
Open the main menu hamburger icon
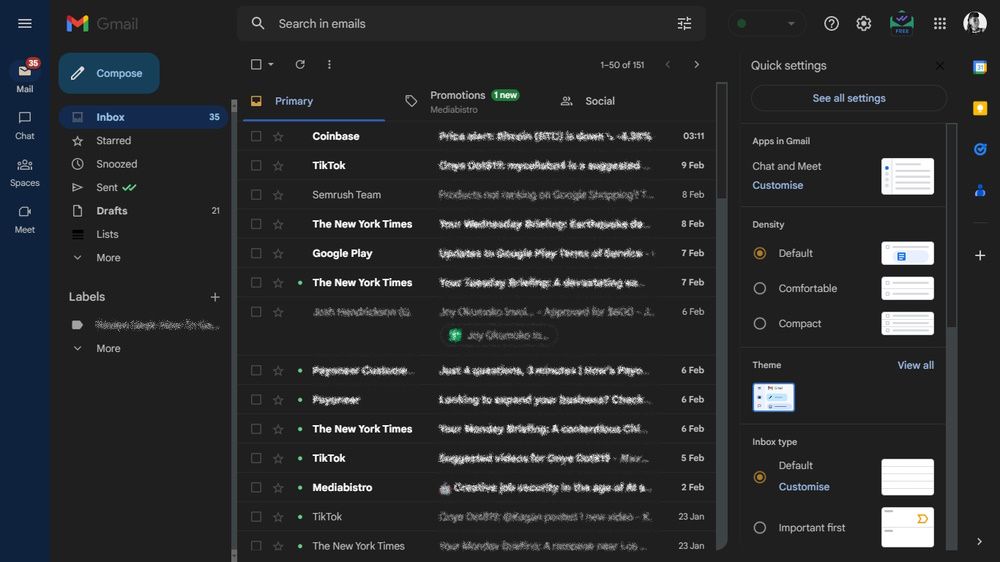pos(25,24)
